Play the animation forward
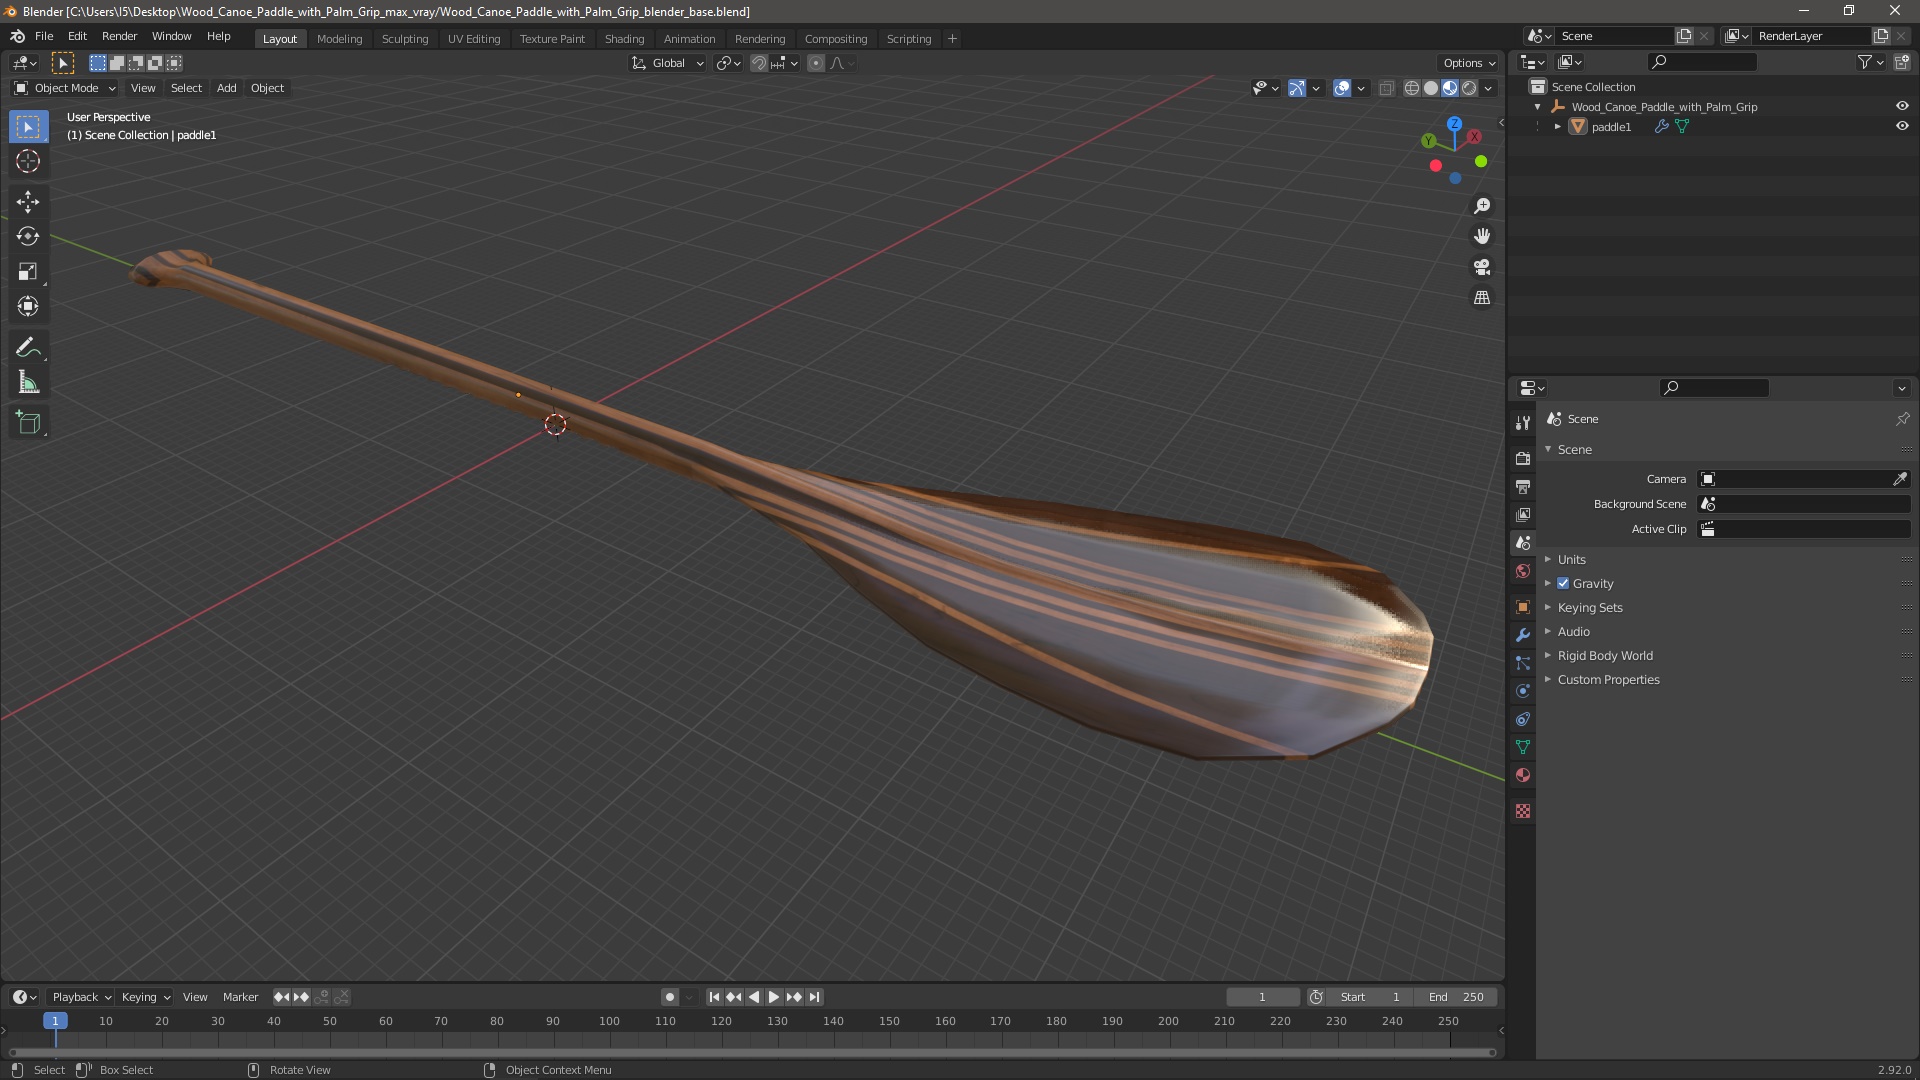 [x=774, y=997]
